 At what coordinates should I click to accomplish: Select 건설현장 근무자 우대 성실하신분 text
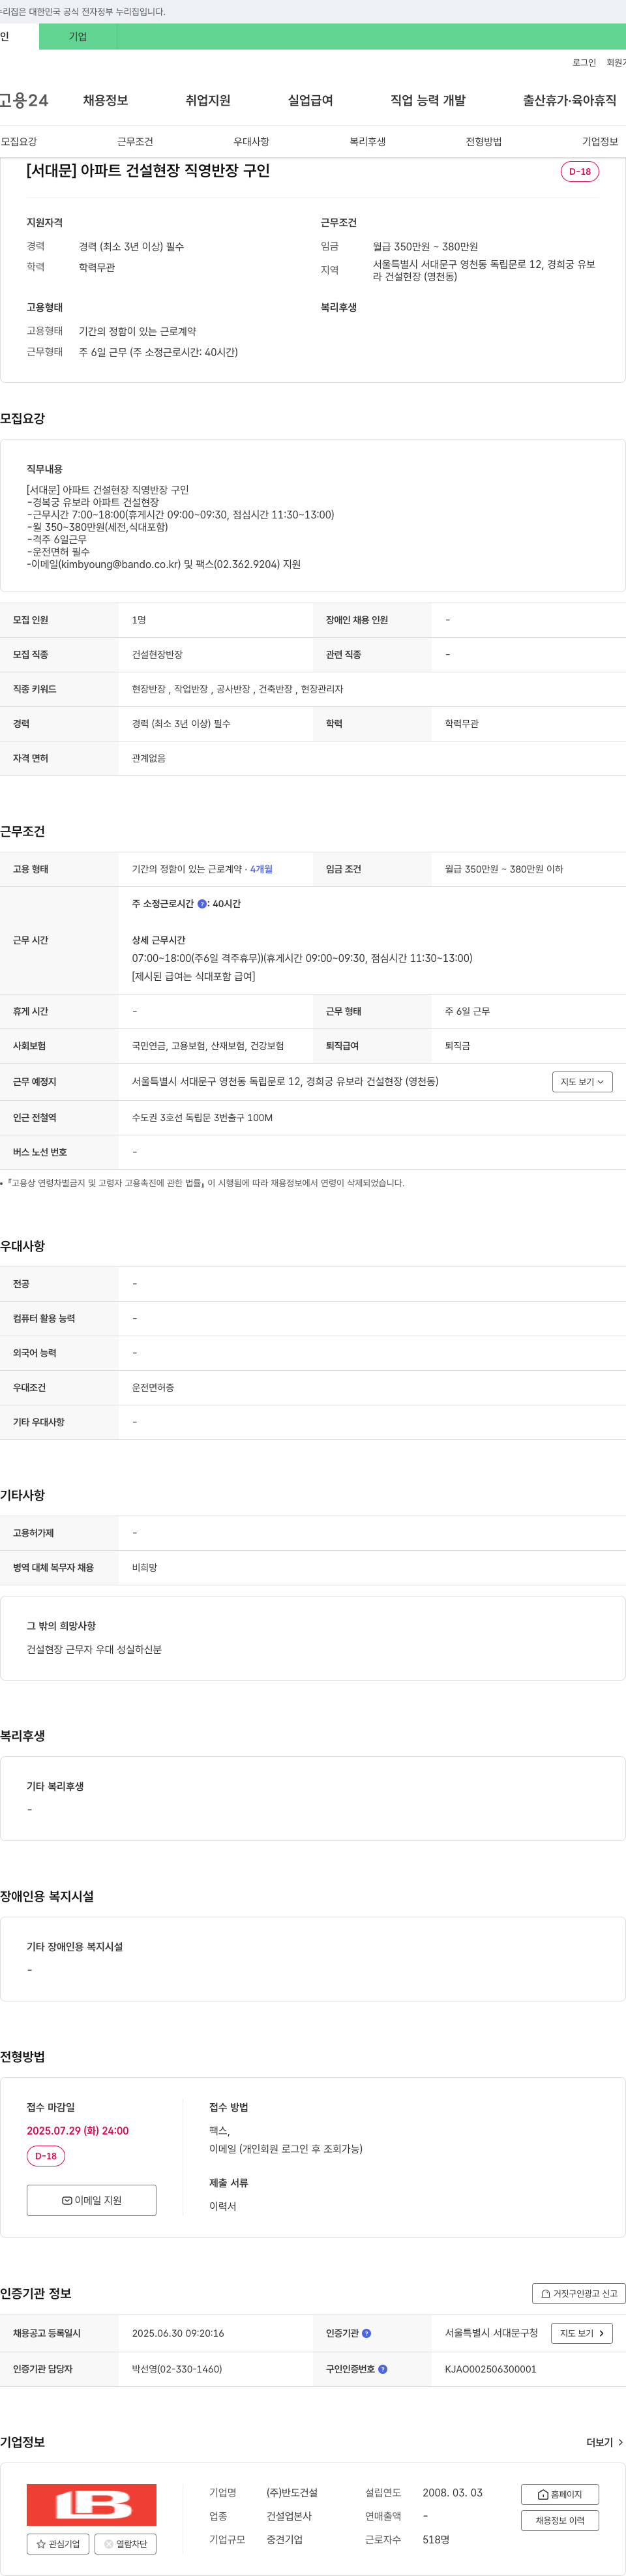pyautogui.click(x=94, y=1649)
